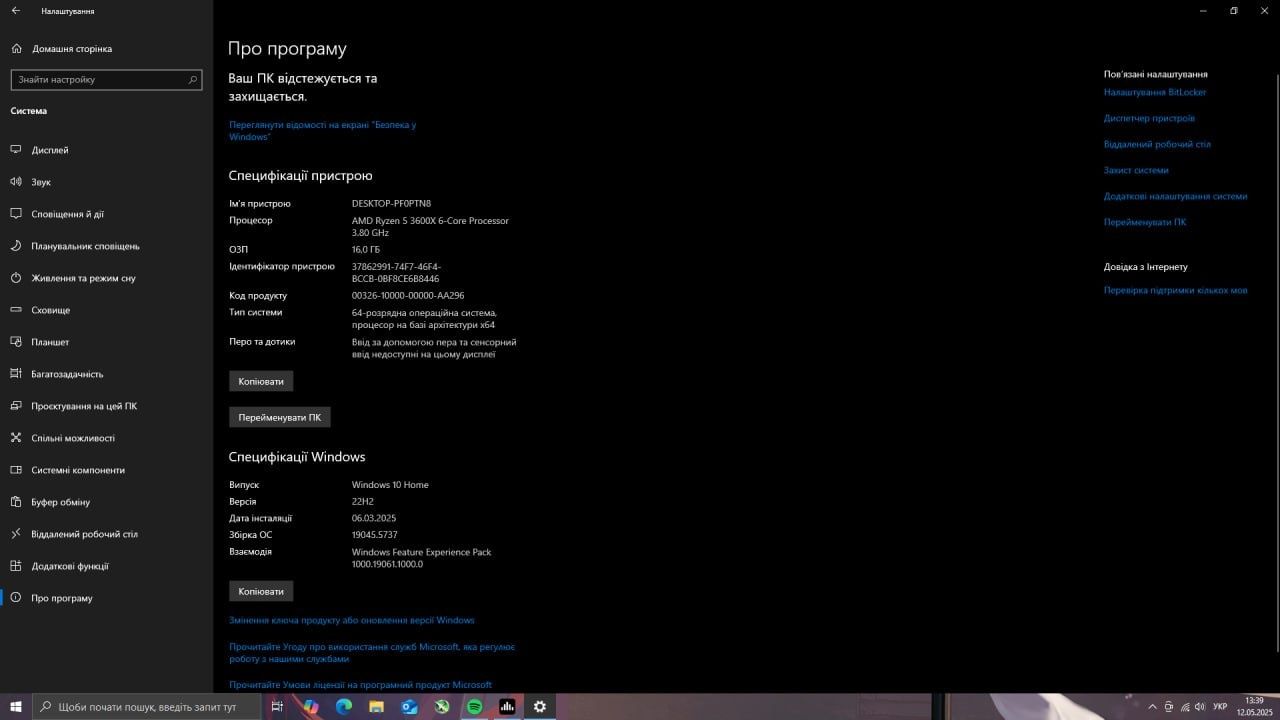Switch УКР keyboard language indicator

tap(1220, 707)
